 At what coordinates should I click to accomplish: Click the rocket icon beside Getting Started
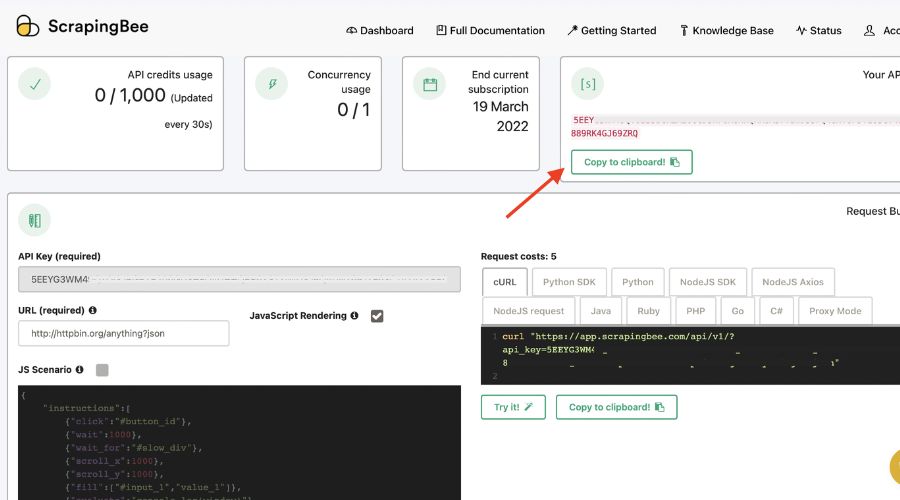[572, 30]
